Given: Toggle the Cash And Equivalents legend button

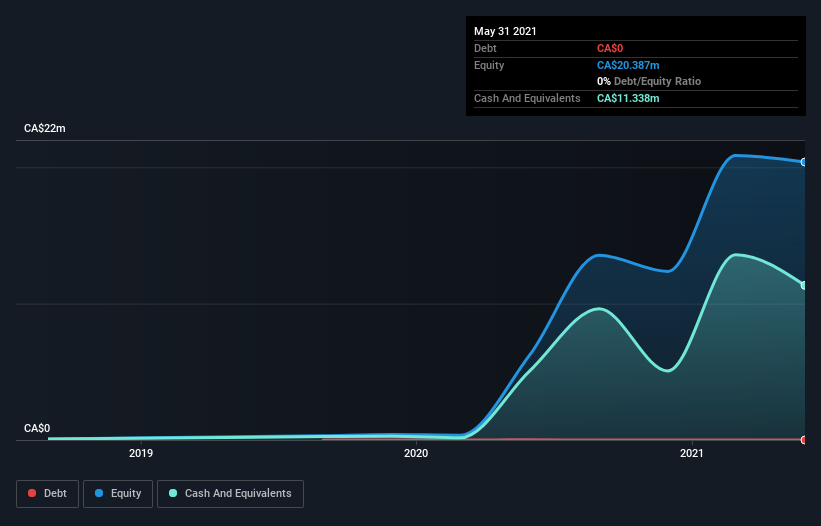Looking at the screenshot, I should (230, 494).
